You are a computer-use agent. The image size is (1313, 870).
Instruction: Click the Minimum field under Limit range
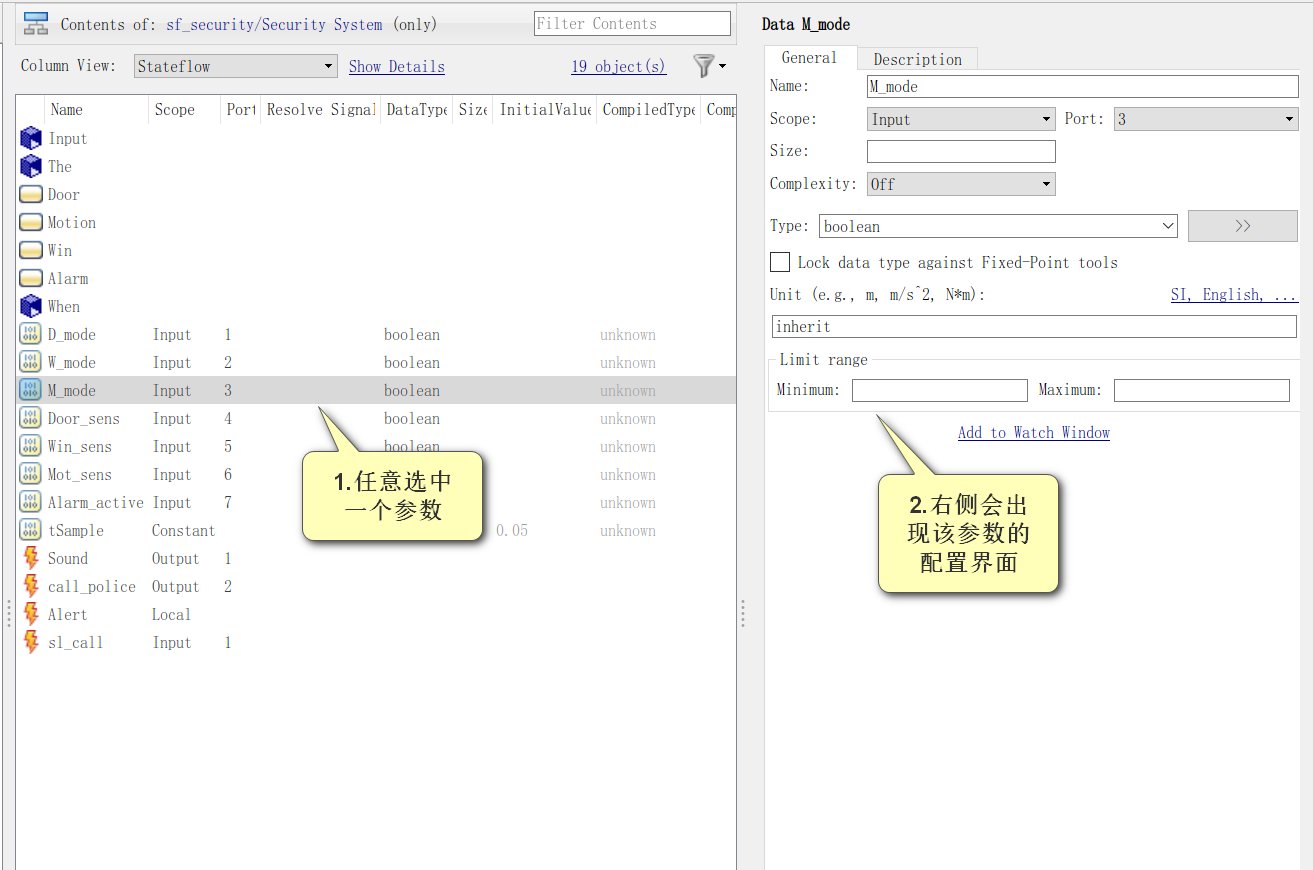(939, 390)
